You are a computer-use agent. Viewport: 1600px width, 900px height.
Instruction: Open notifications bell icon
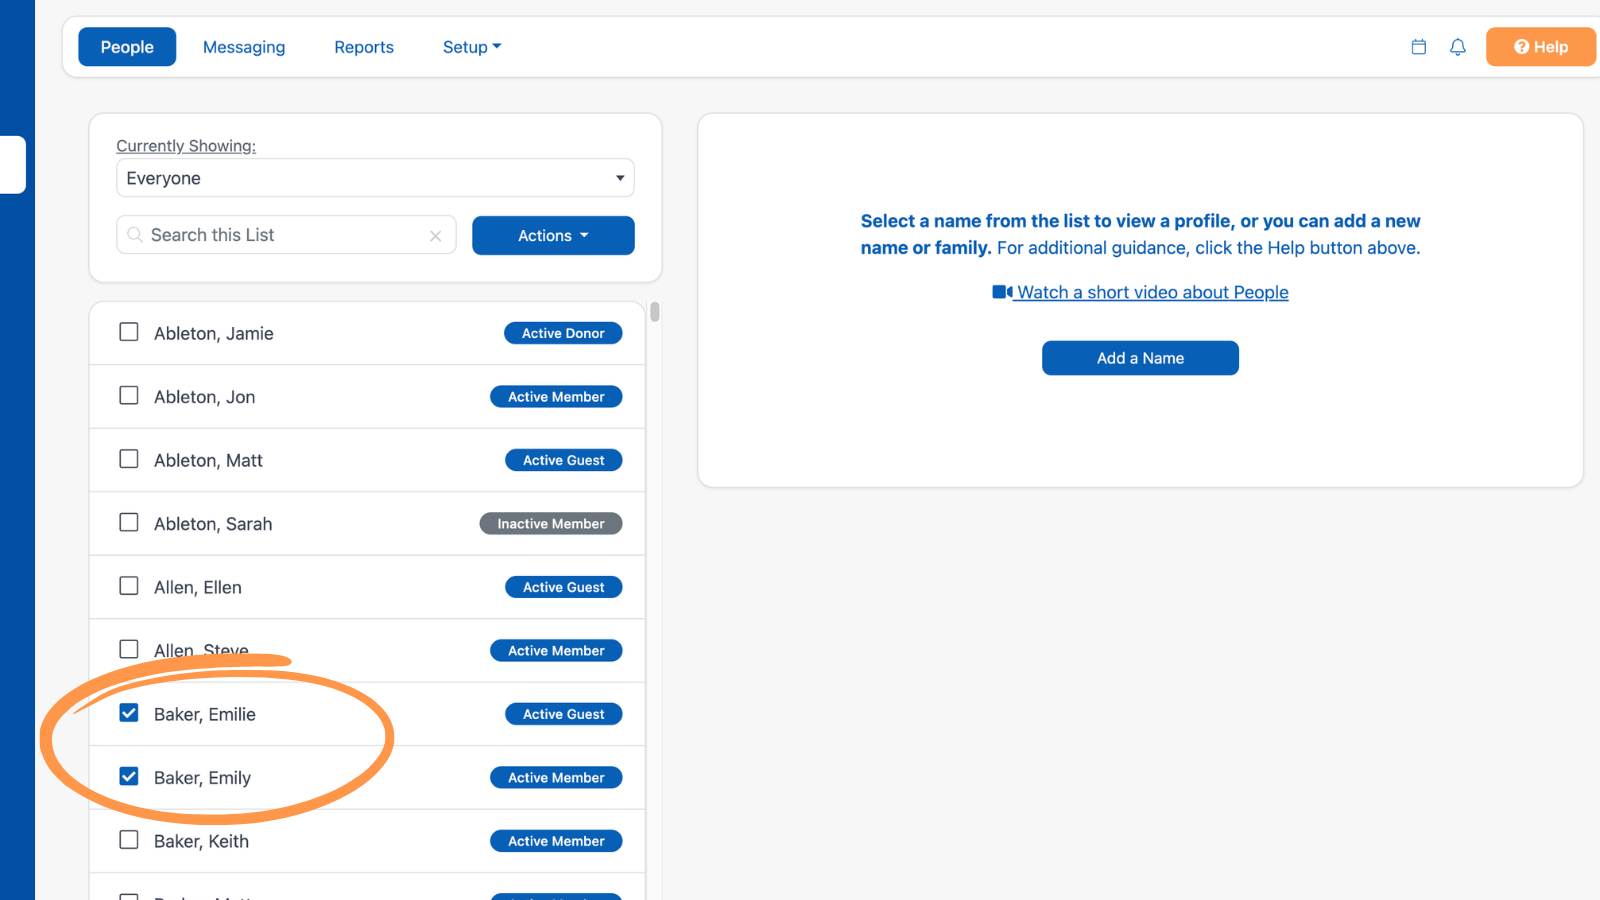(x=1458, y=47)
